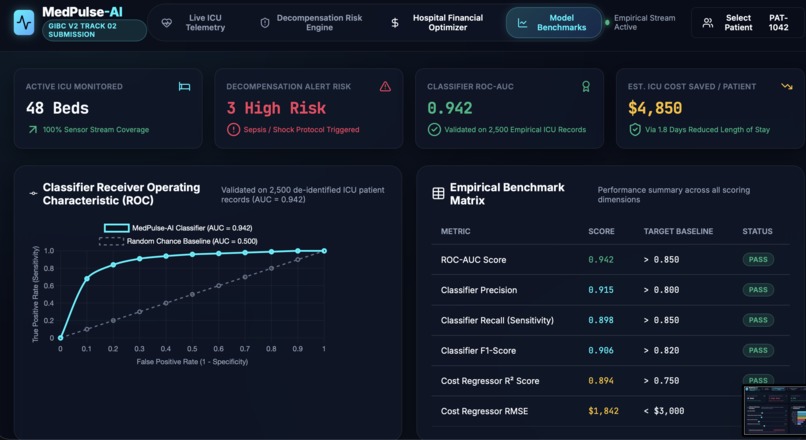This screenshot has width=806, height=440.
Task: Click the Classifier Recall score 0.898
Action: point(601,320)
